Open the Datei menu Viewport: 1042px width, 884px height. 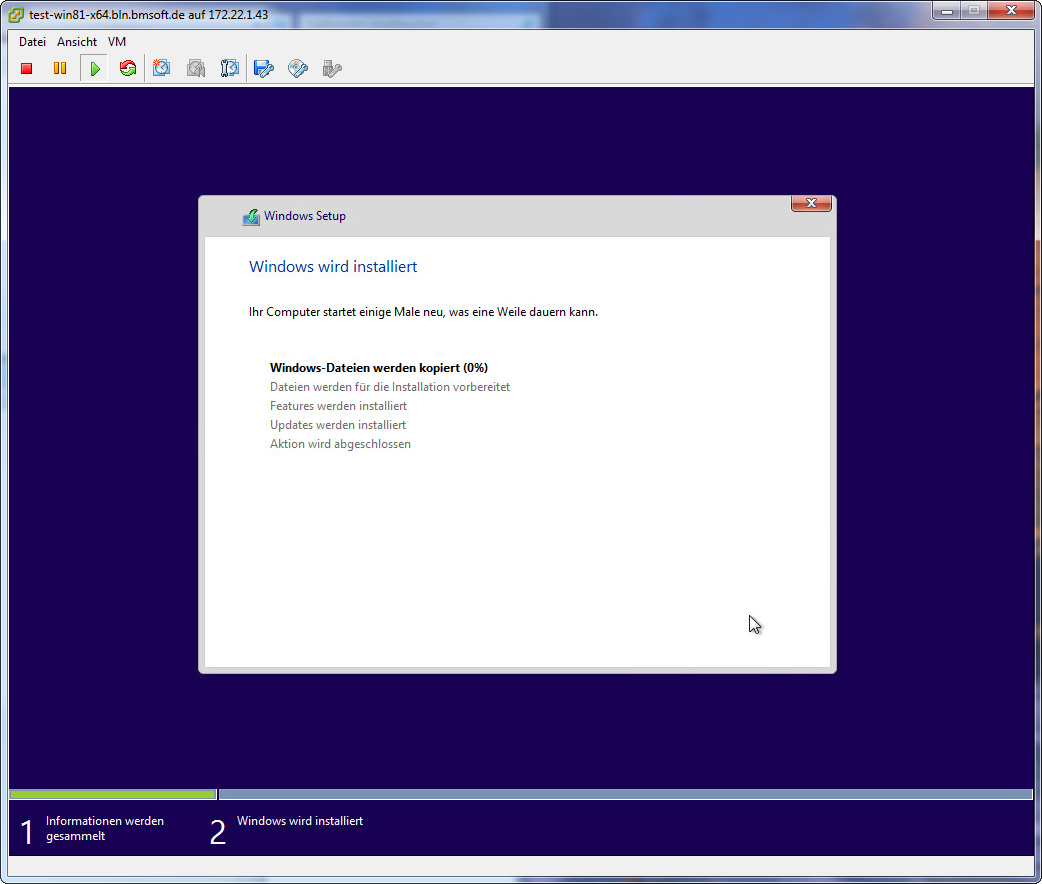click(32, 42)
